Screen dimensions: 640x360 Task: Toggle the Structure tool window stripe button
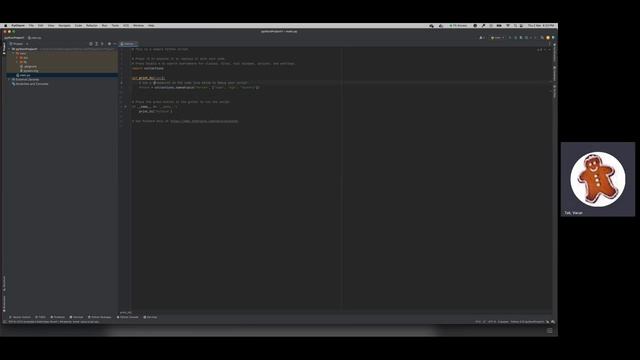4,283
